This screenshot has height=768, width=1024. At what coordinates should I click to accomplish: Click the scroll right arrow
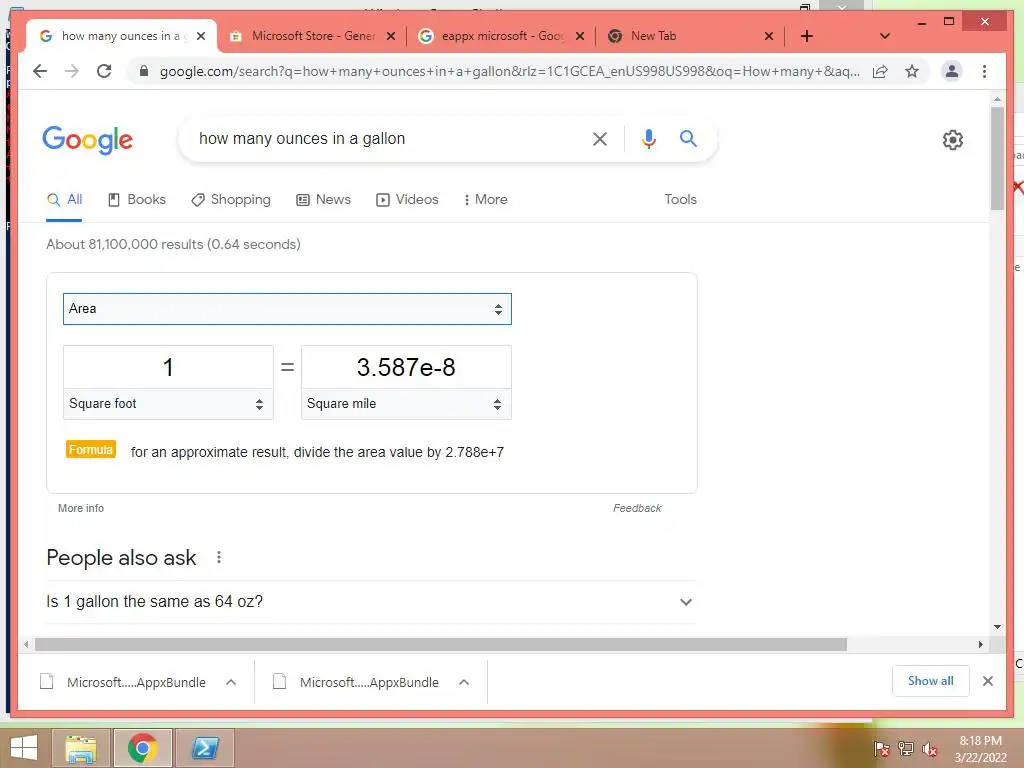coord(980,645)
